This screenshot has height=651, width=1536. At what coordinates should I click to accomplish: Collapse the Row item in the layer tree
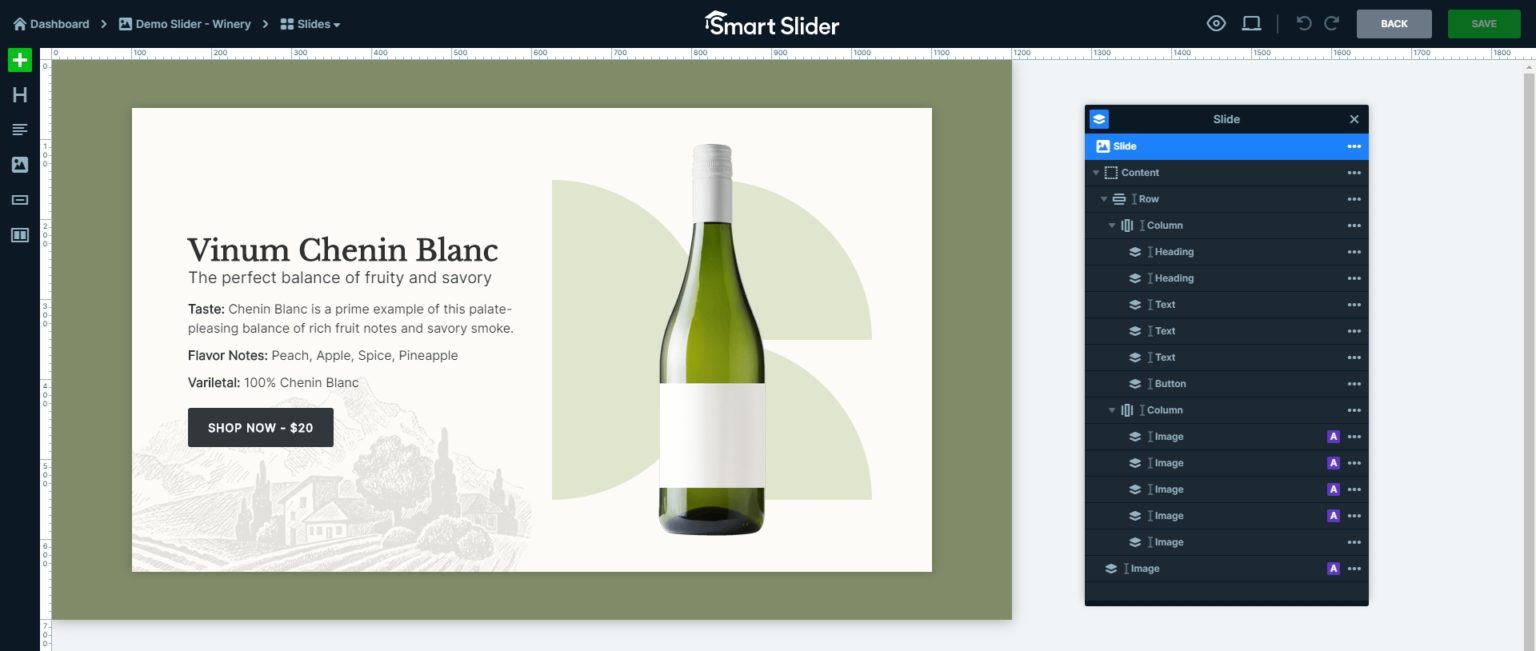[x=1104, y=198]
